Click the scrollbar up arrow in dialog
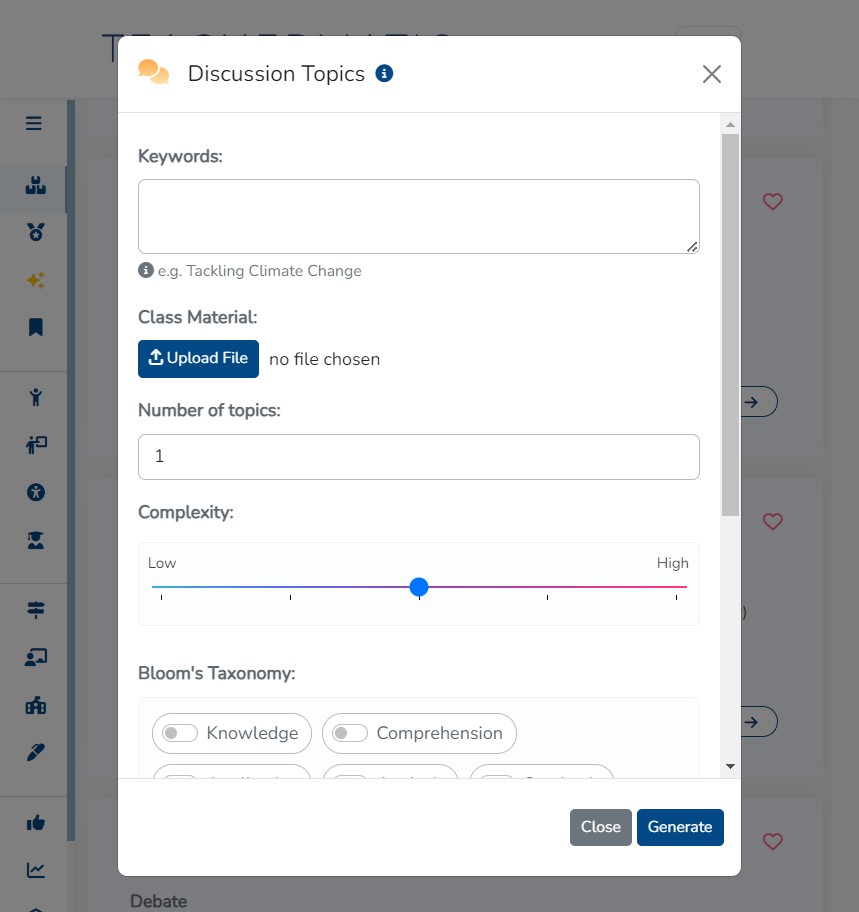This screenshot has width=859, height=912. click(x=730, y=124)
